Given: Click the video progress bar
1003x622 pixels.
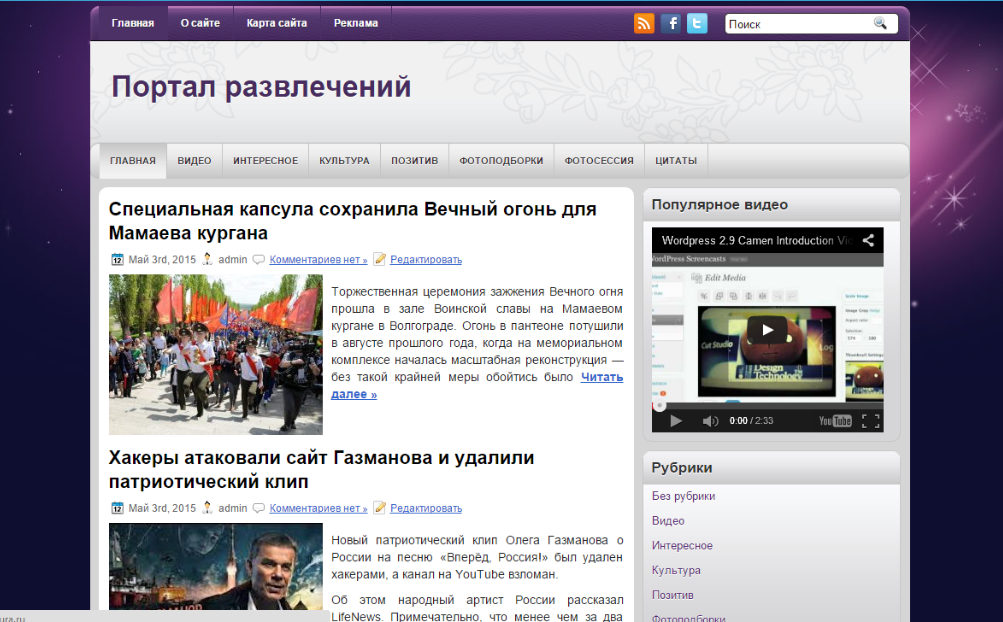Looking at the screenshot, I should pyautogui.click(x=768, y=406).
